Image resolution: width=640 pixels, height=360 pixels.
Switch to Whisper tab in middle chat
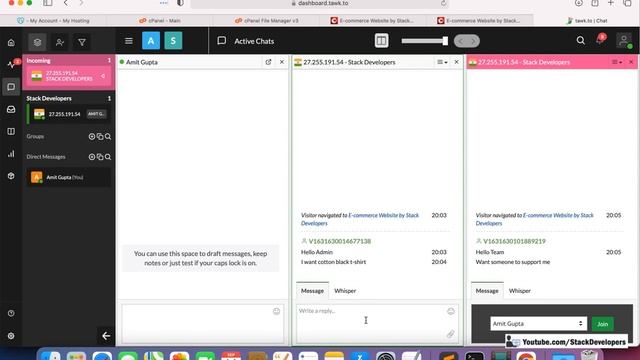(345, 291)
